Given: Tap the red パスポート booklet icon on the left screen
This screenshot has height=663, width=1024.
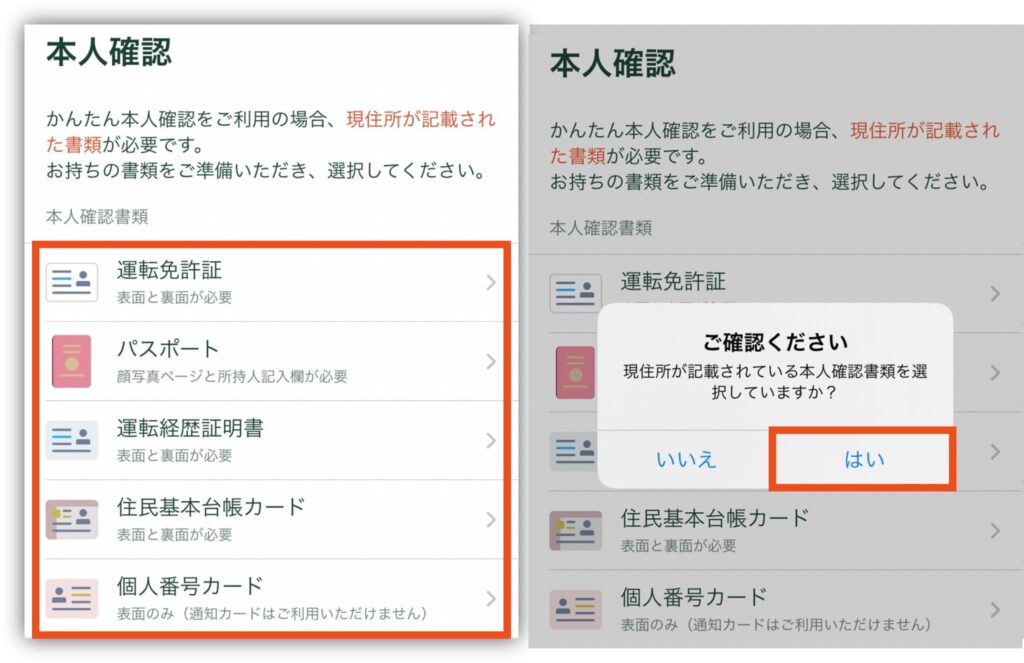Looking at the screenshot, I should click(x=71, y=361).
